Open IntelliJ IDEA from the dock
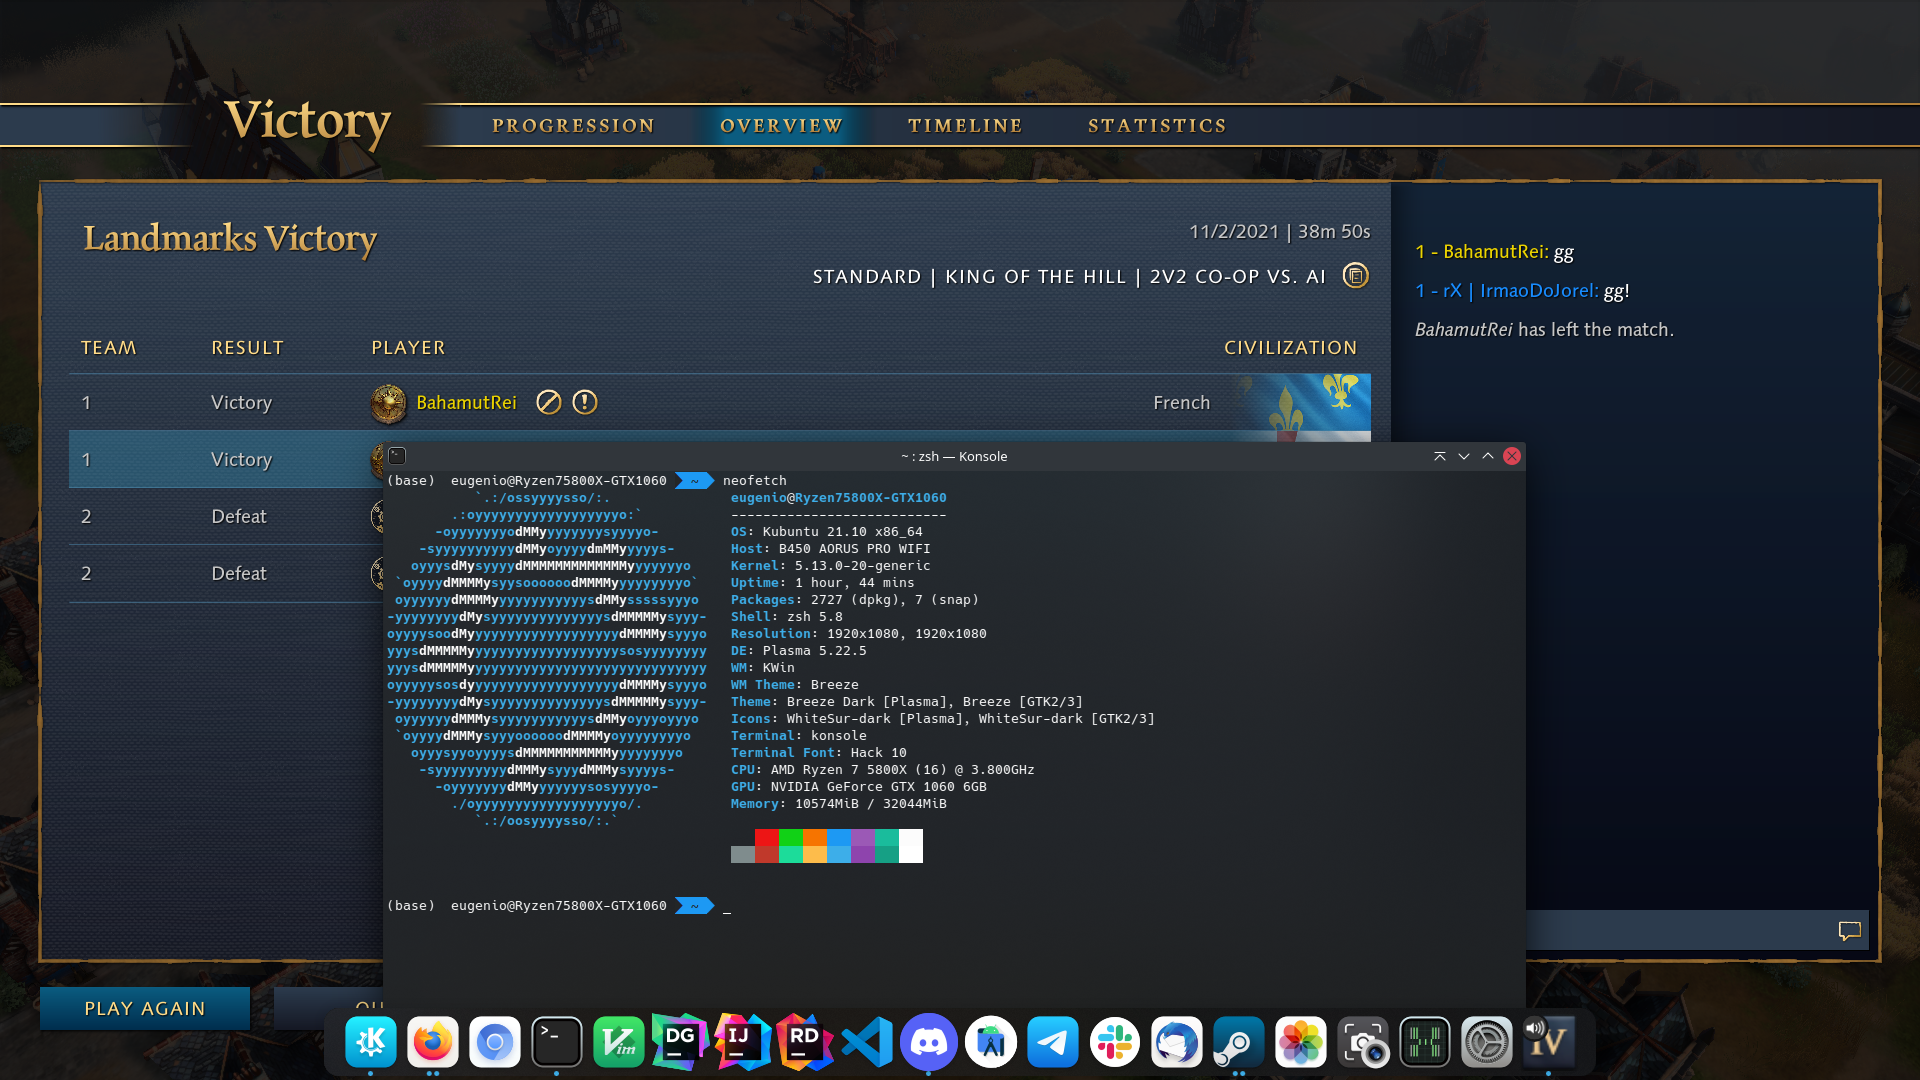 pos(743,1042)
